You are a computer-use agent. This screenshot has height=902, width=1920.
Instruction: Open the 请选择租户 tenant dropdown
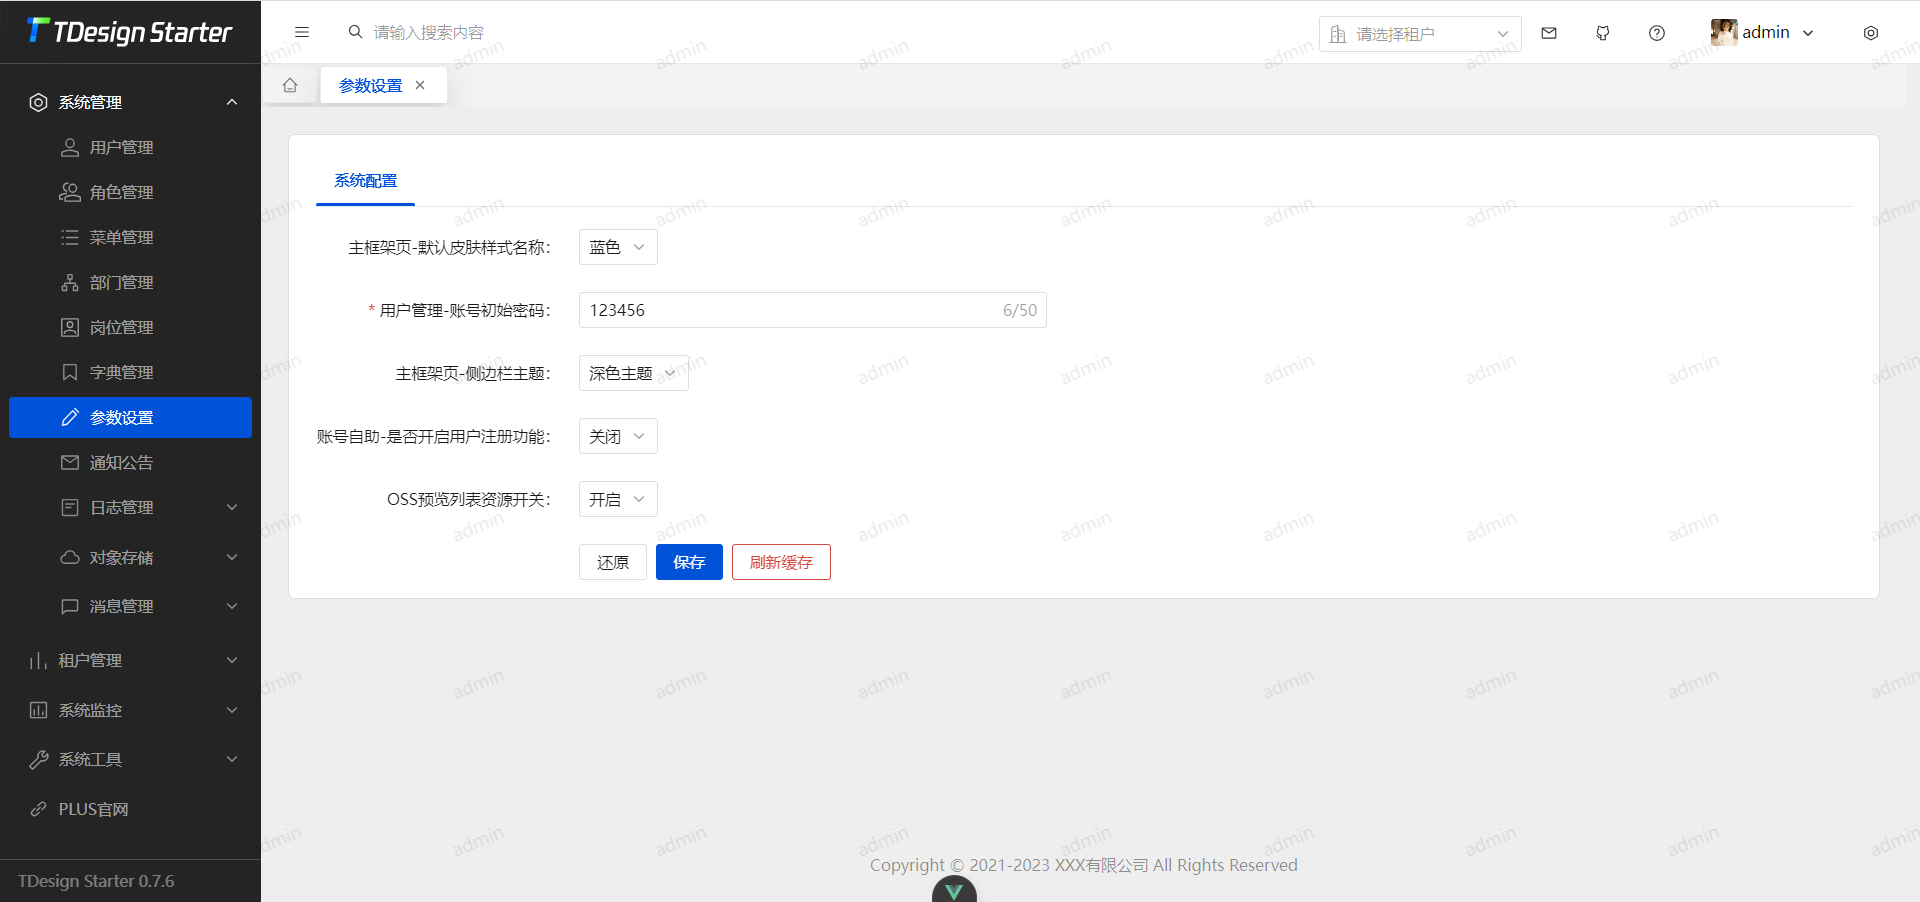(x=1419, y=34)
